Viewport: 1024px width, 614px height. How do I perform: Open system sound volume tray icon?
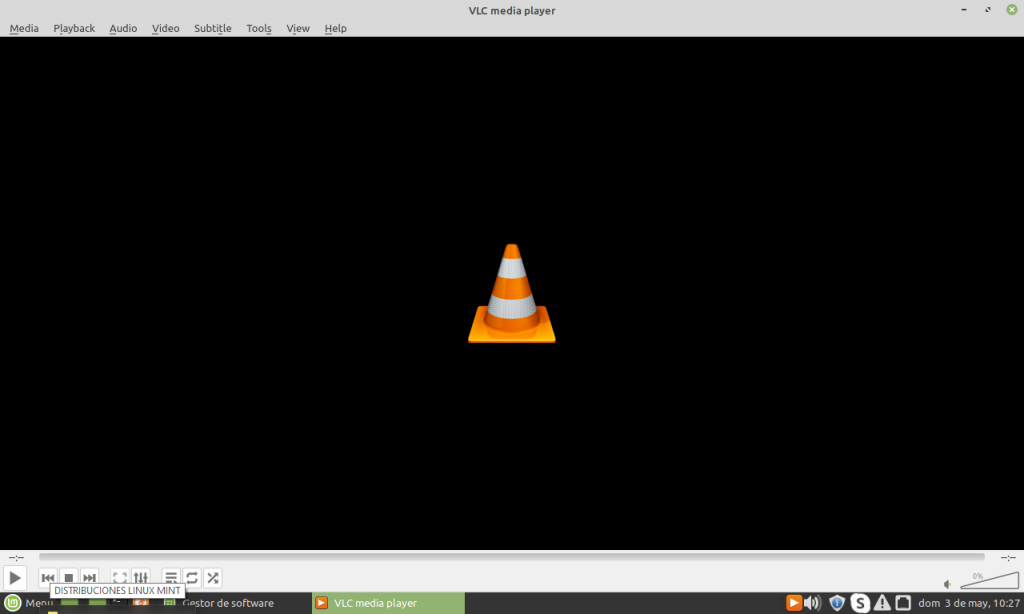(x=812, y=603)
